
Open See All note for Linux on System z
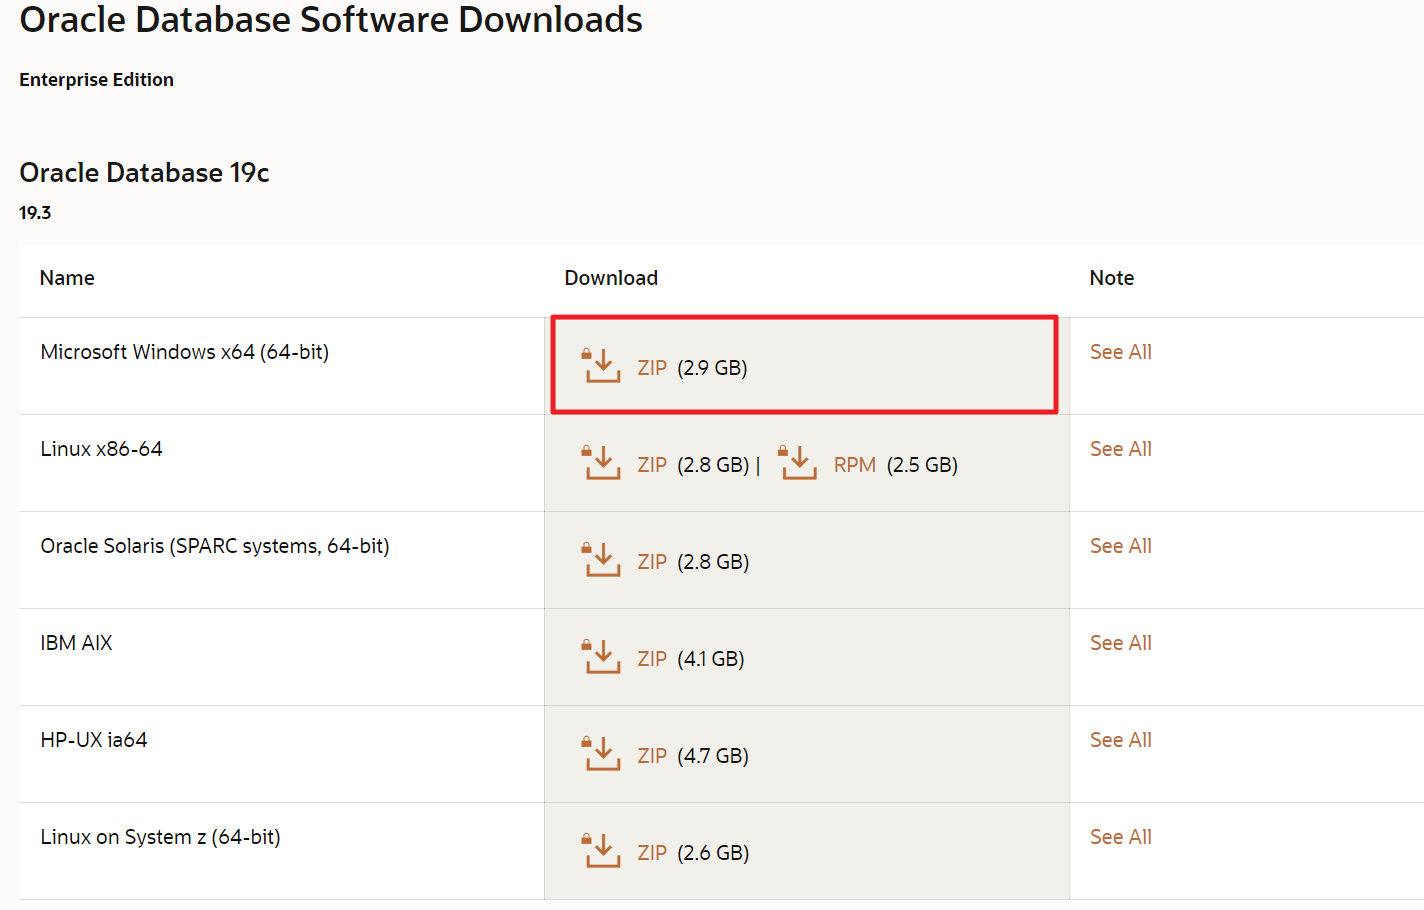point(1121,837)
